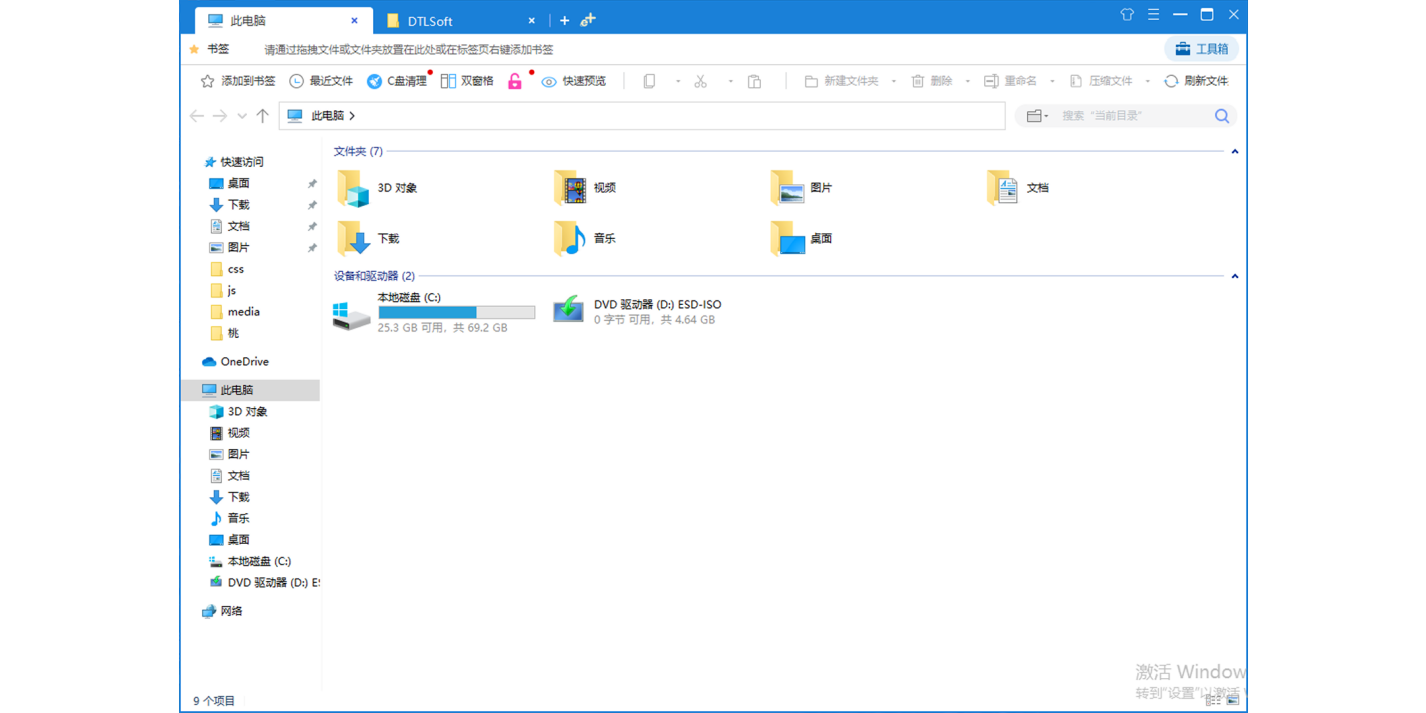Image resolution: width=1426 pixels, height=713 pixels.
Task: Select the 图片 folder in main pane
Action: point(802,188)
